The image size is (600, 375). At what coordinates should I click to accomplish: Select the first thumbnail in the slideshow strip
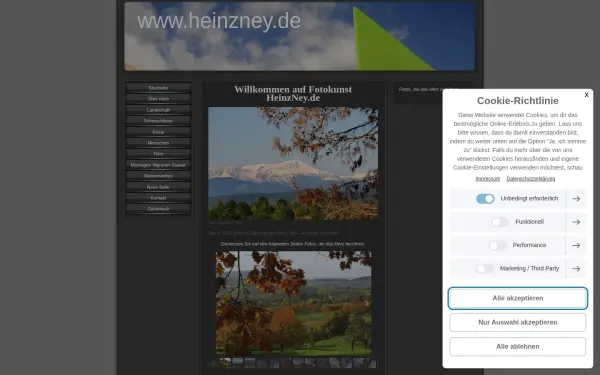pos(225,363)
